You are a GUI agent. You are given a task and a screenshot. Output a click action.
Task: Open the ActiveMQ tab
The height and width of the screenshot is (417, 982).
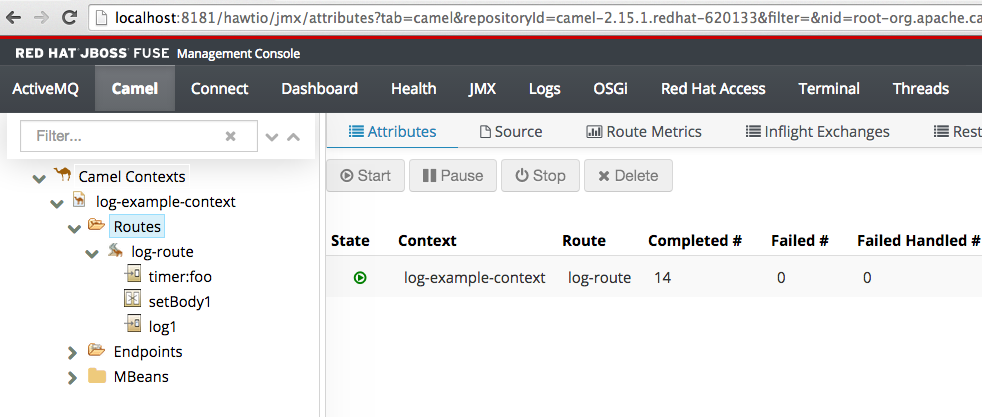[x=46, y=89]
